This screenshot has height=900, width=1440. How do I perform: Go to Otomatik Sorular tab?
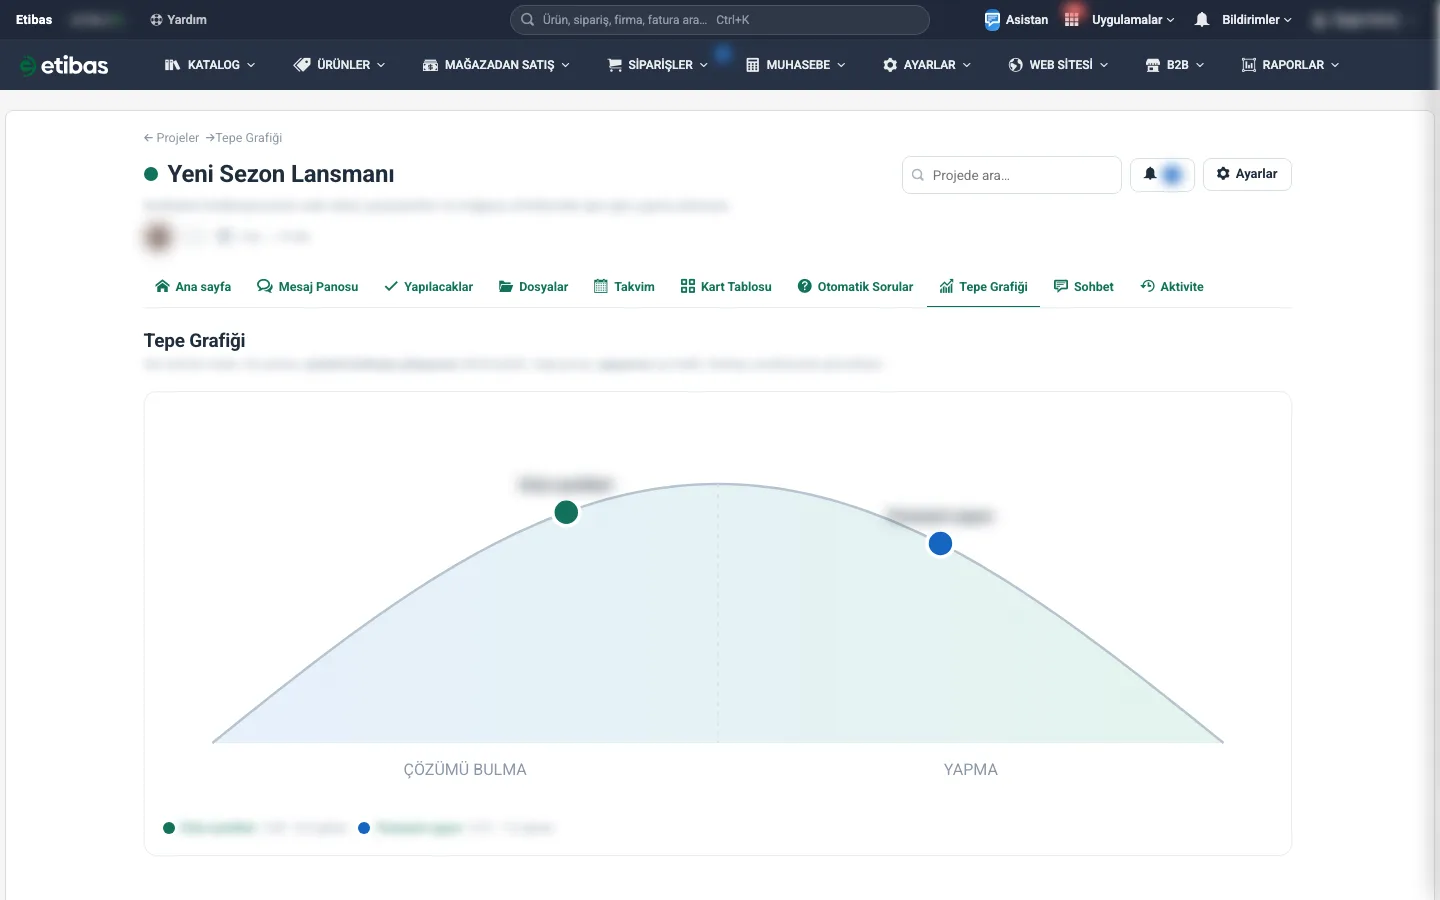click(855, 287)
